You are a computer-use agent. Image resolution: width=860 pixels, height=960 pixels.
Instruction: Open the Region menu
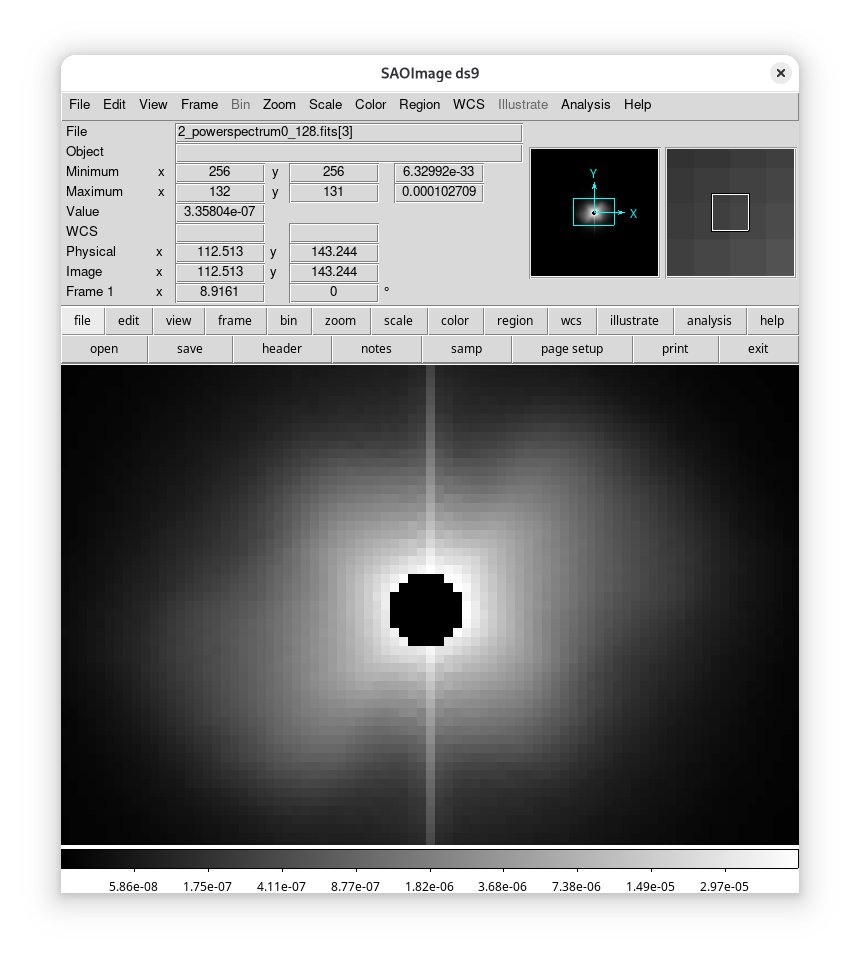coord(419,104)
